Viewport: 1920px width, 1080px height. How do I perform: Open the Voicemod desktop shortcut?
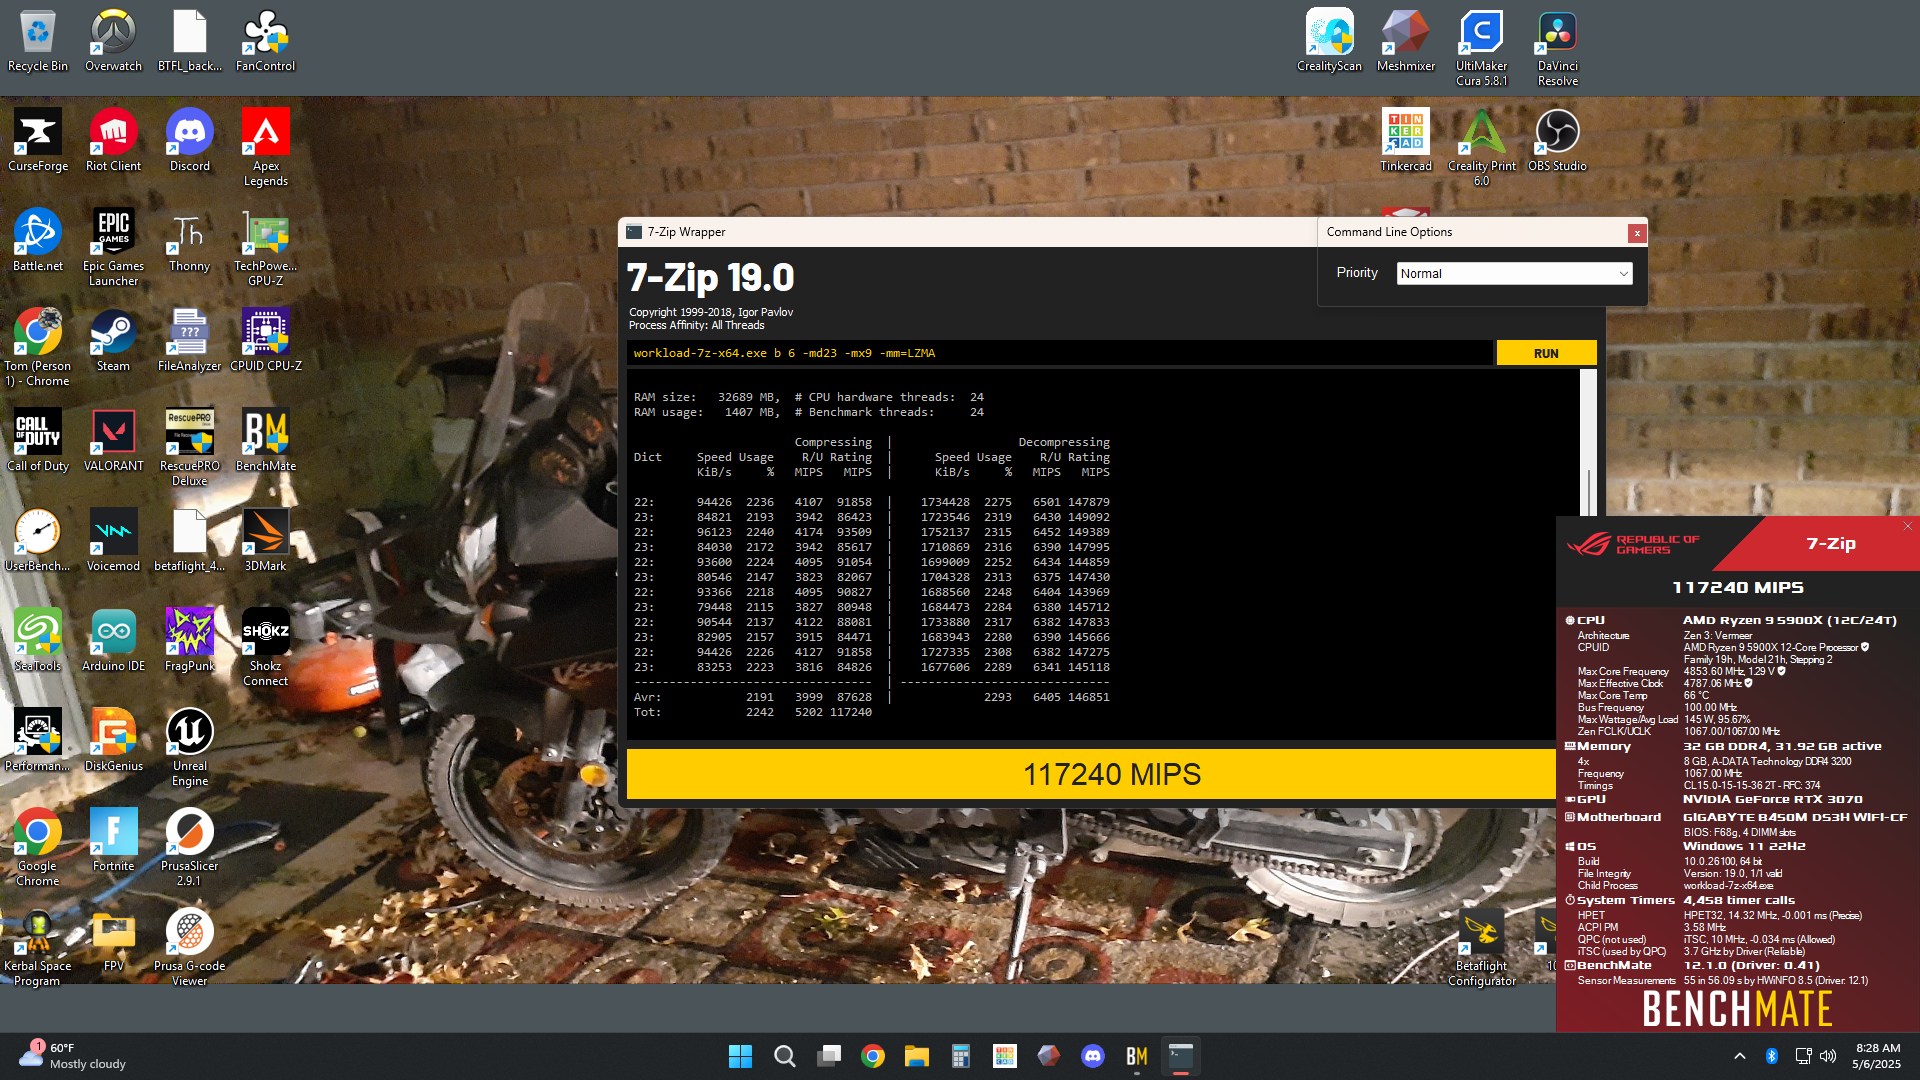[x=113, y=541]
